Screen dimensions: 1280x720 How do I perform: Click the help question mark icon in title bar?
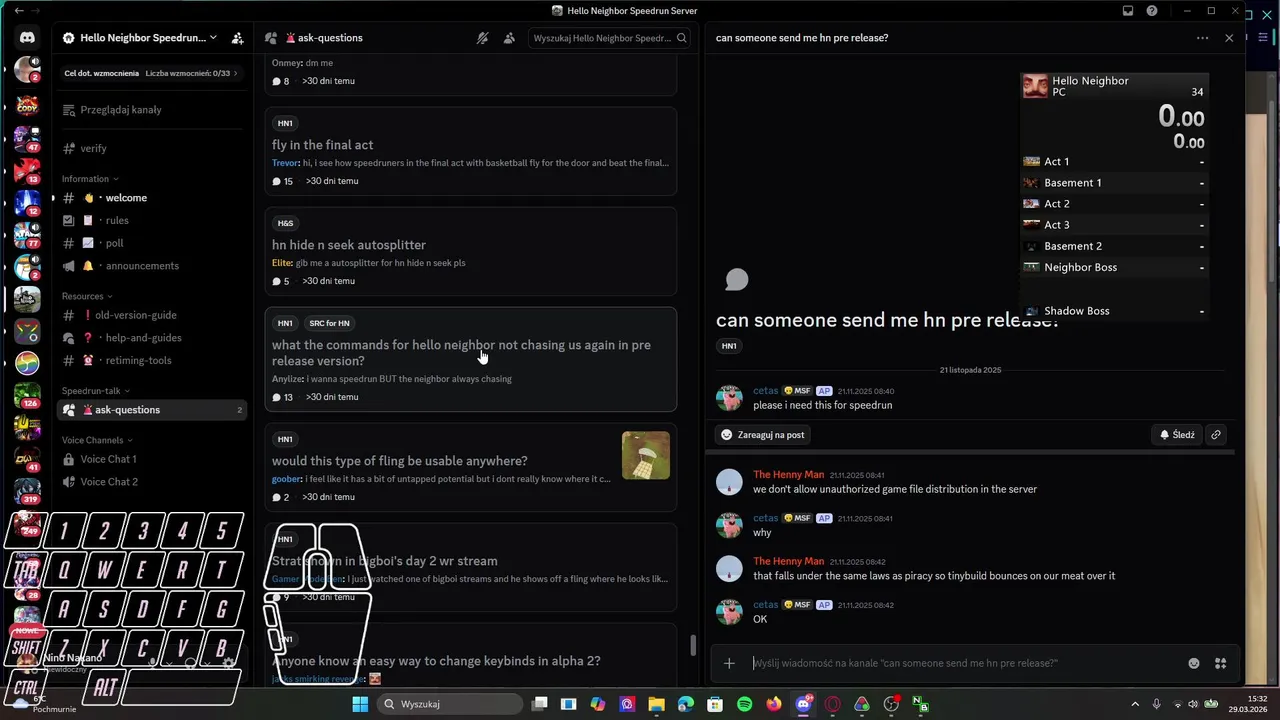1152,11
